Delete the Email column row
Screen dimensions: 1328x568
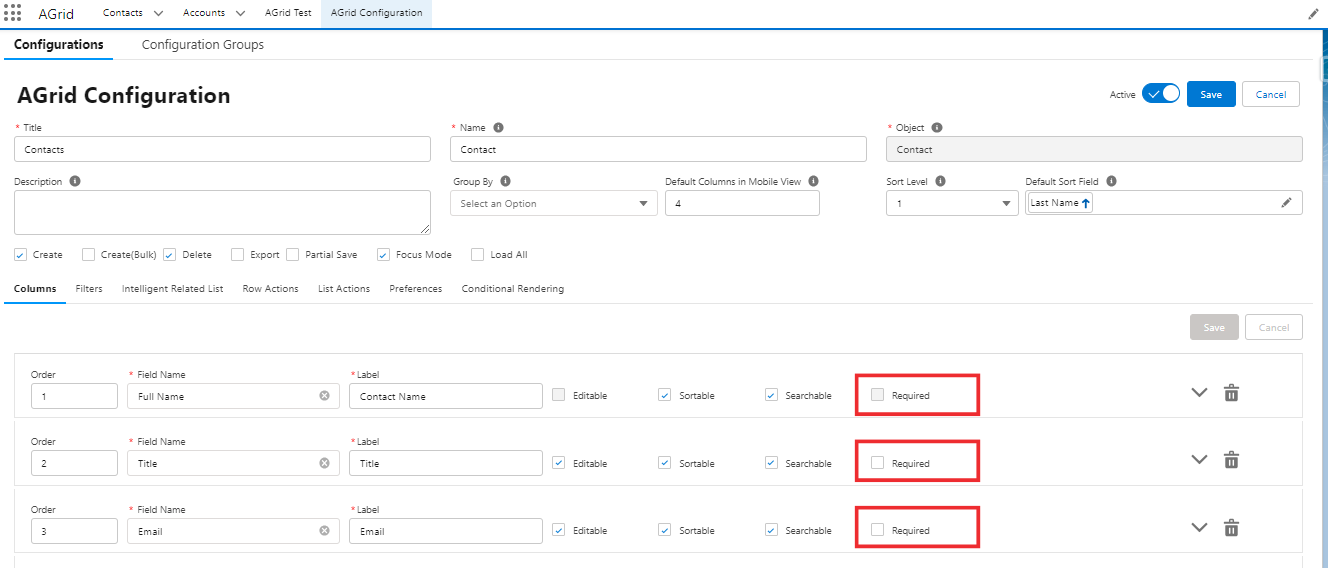(1232, 528)
